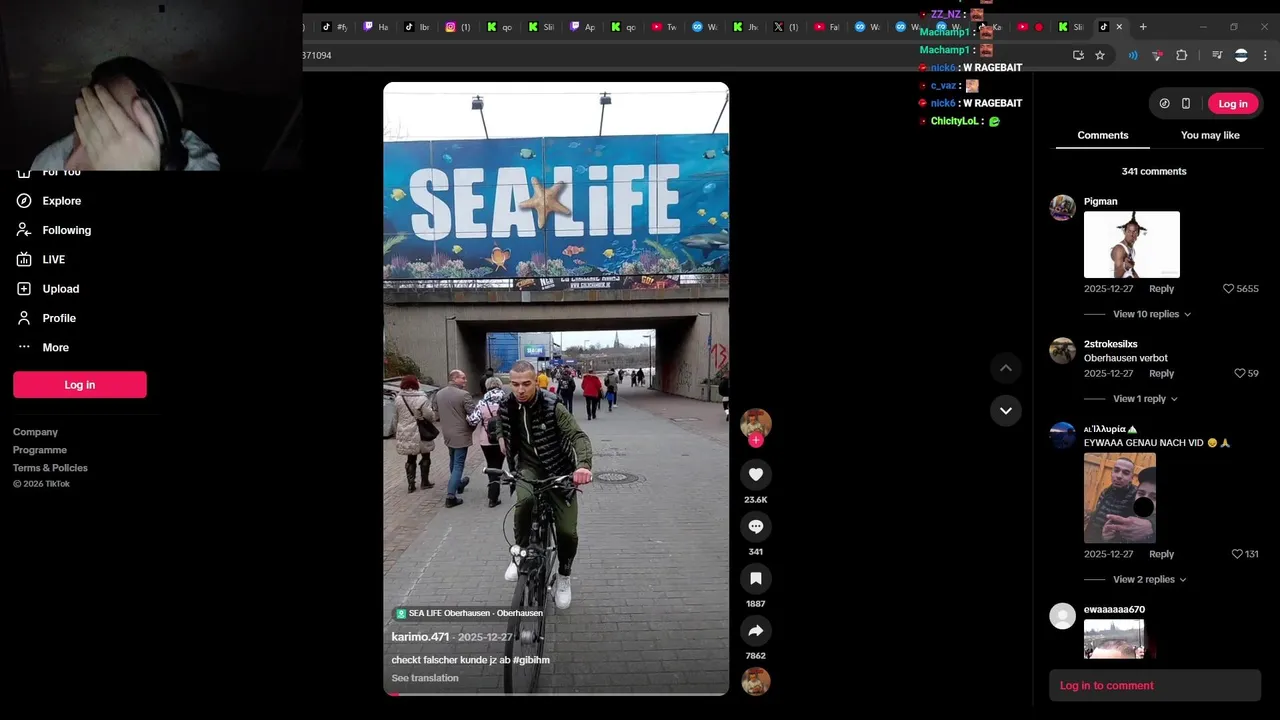Image resolution: width=1280 pixels, height=720 pixels.
Task: Open the karimo.471 username on the video
Action: (420, 637)
